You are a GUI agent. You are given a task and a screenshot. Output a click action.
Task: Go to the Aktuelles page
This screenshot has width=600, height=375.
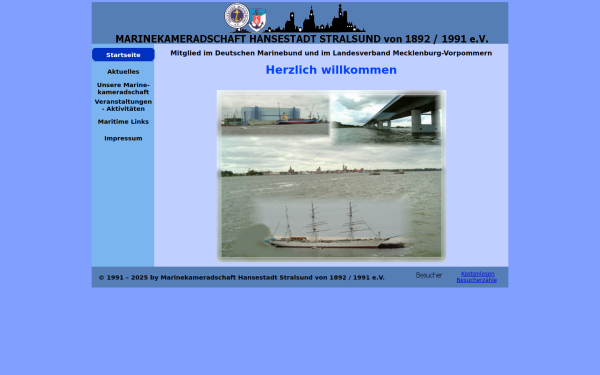click(x=123, y=72)
